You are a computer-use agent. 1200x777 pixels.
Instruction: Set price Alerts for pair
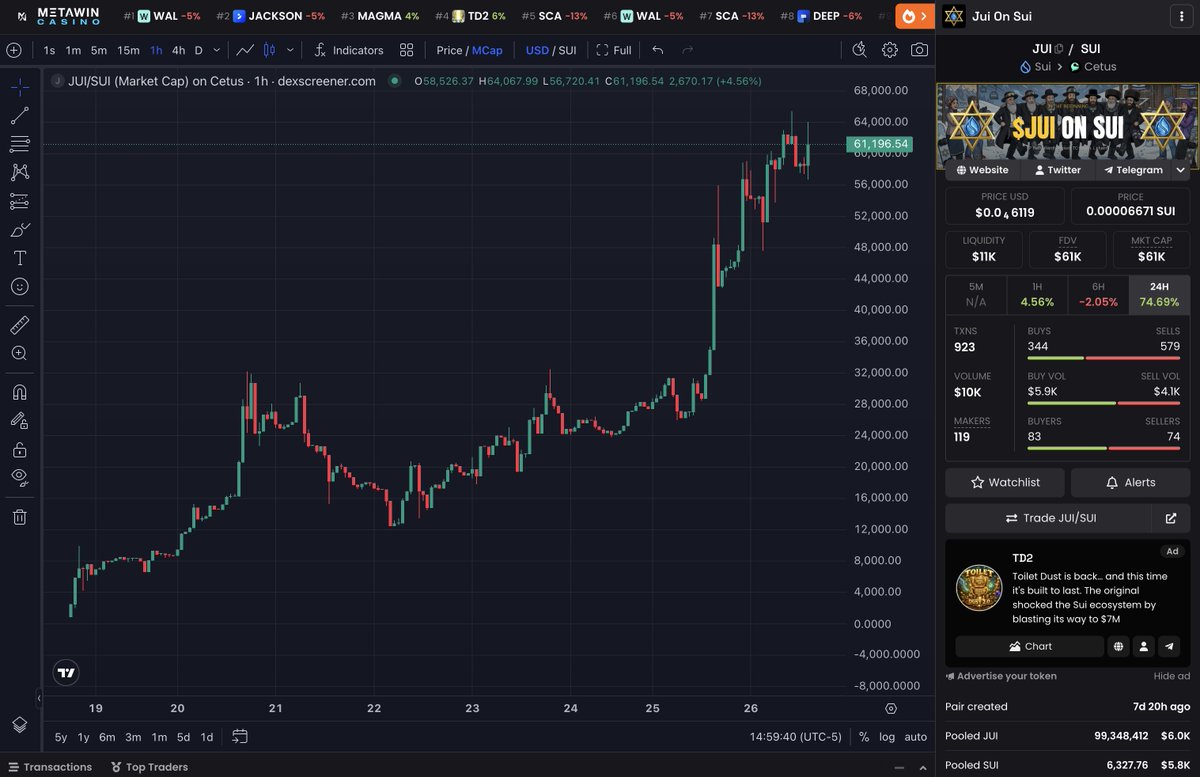coord(1130,482)
